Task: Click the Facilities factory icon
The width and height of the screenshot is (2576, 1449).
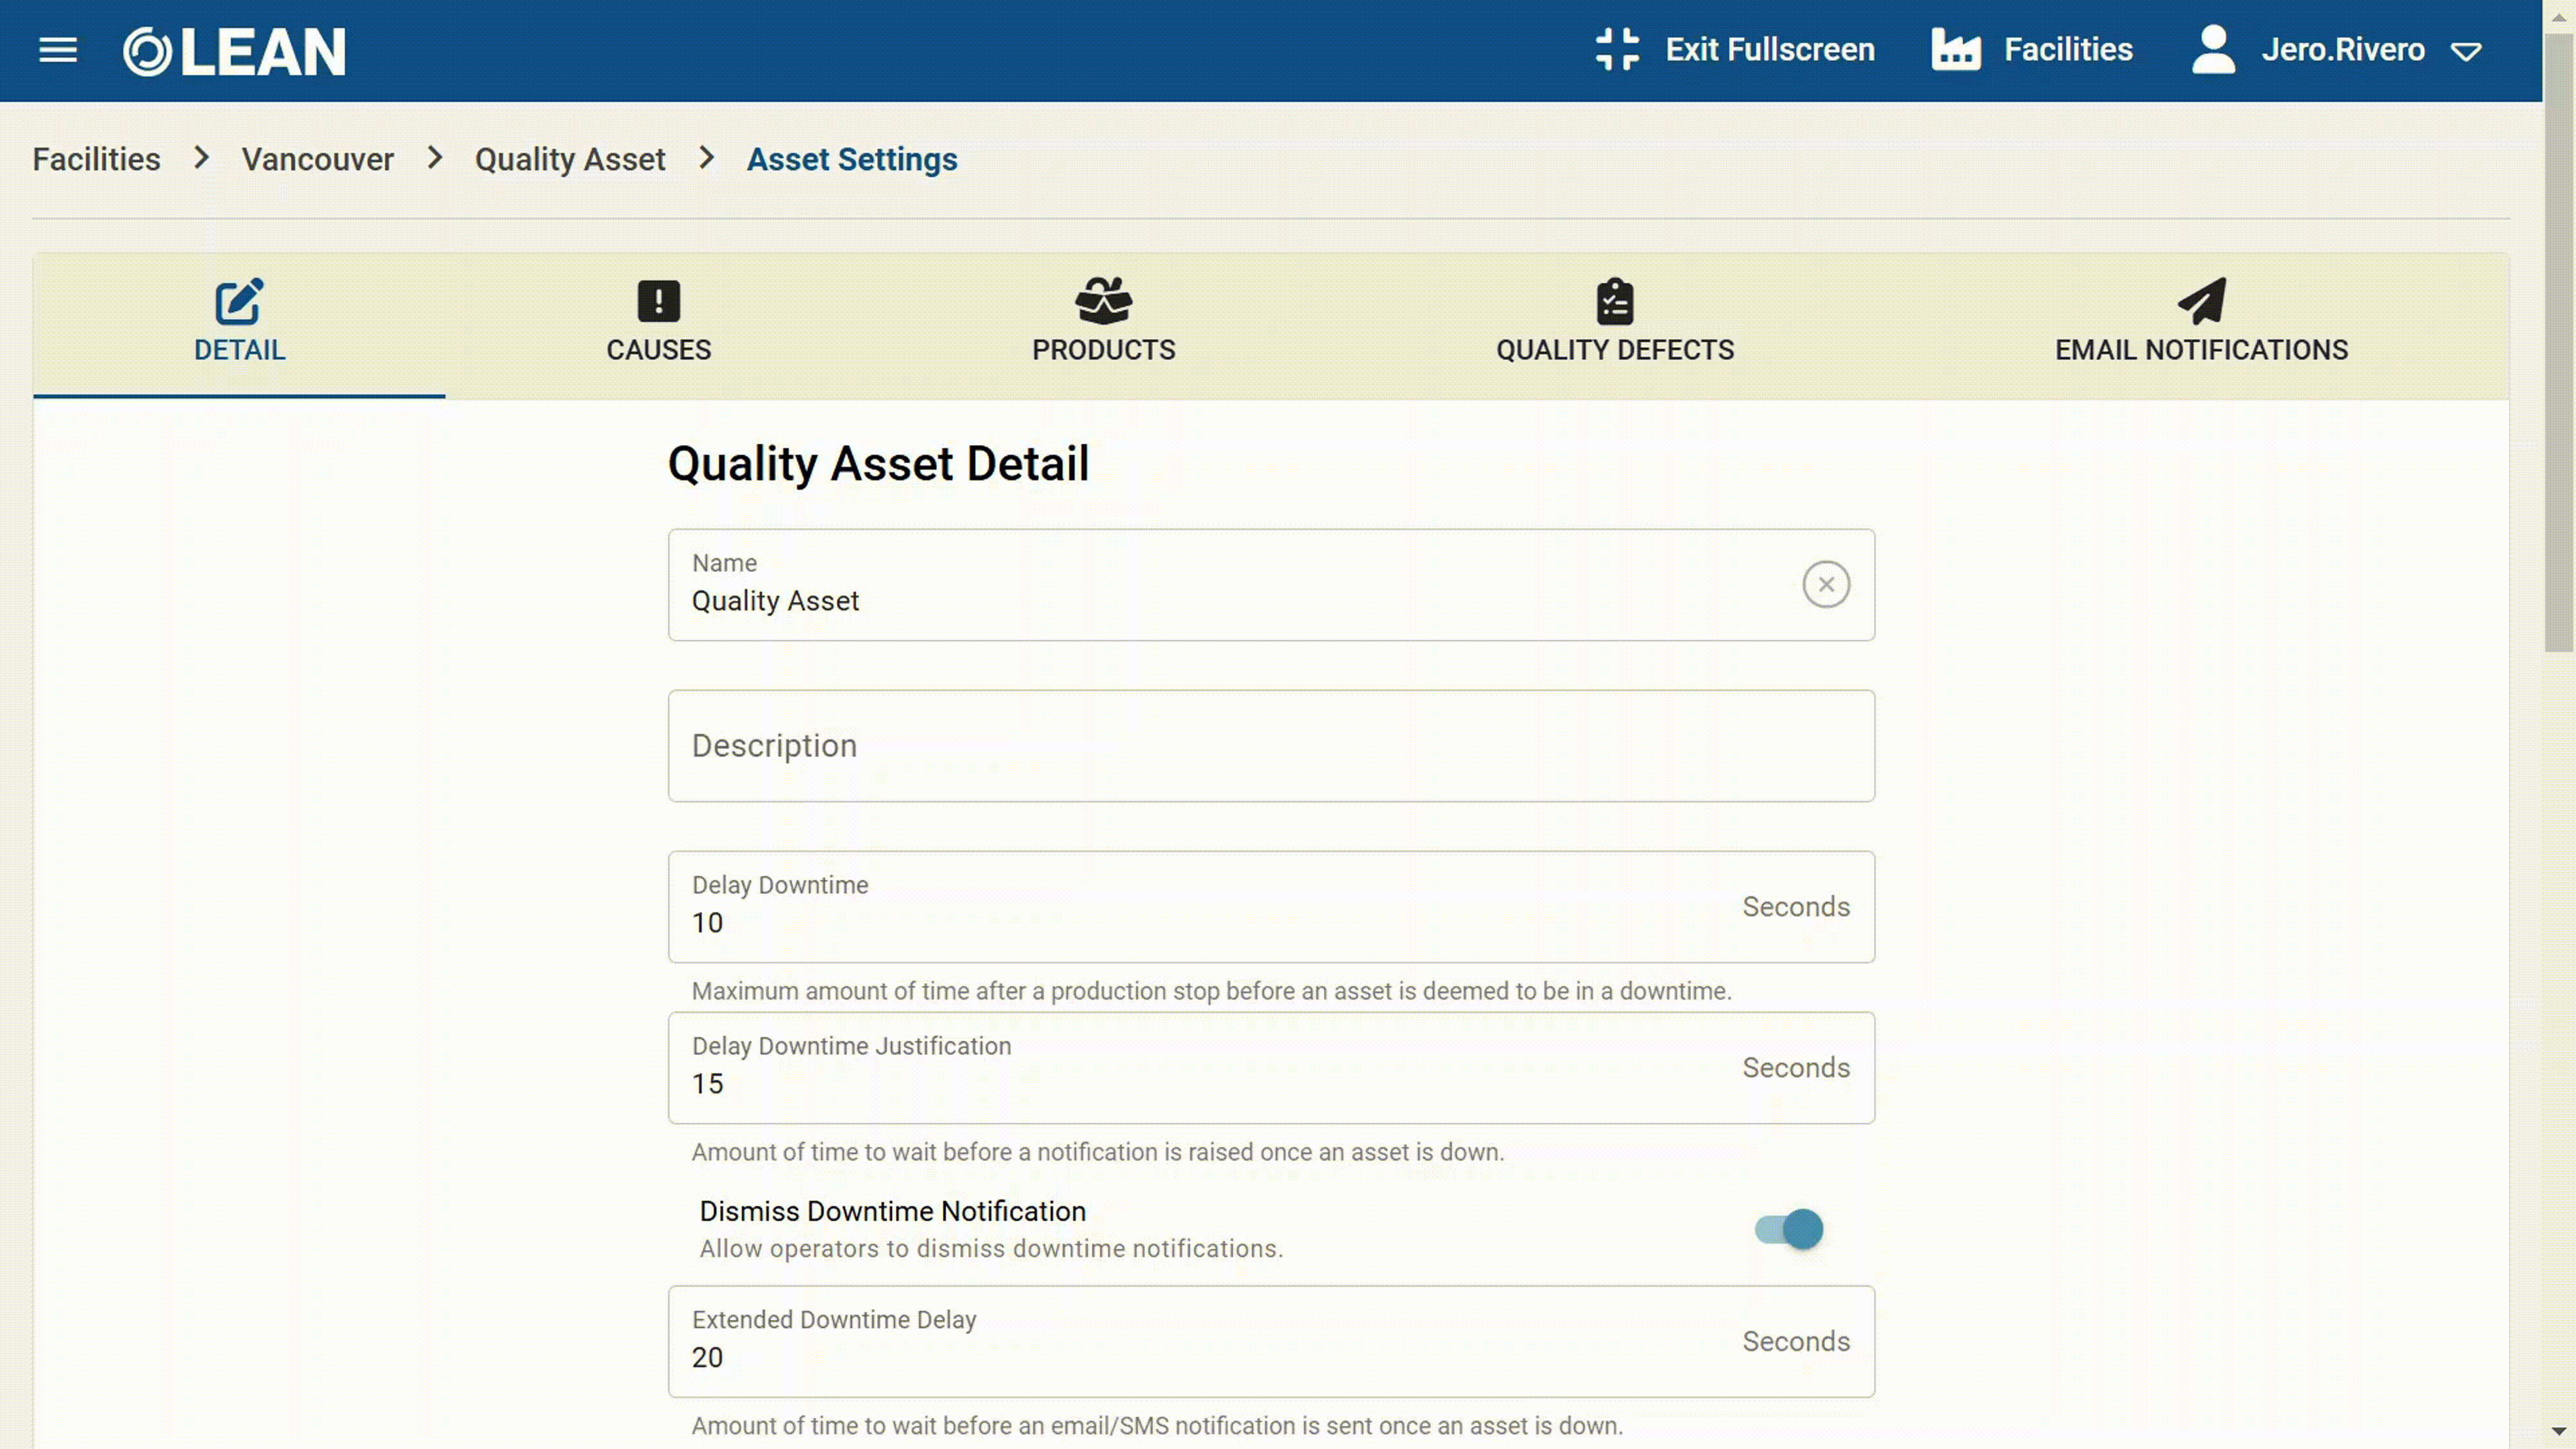Action: (1955, 49)
